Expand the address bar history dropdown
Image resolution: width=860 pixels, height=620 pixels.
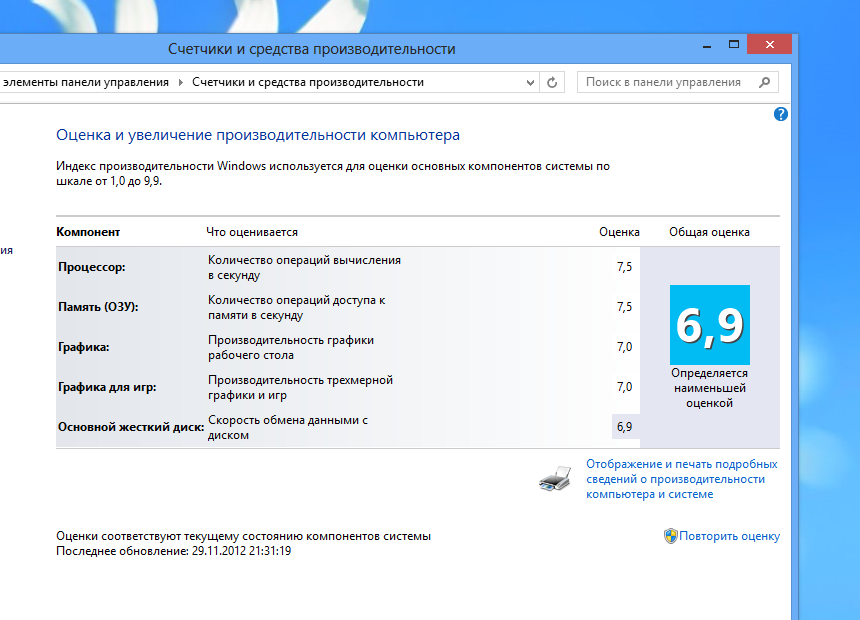pyautogui.click(x=530, y=83)
